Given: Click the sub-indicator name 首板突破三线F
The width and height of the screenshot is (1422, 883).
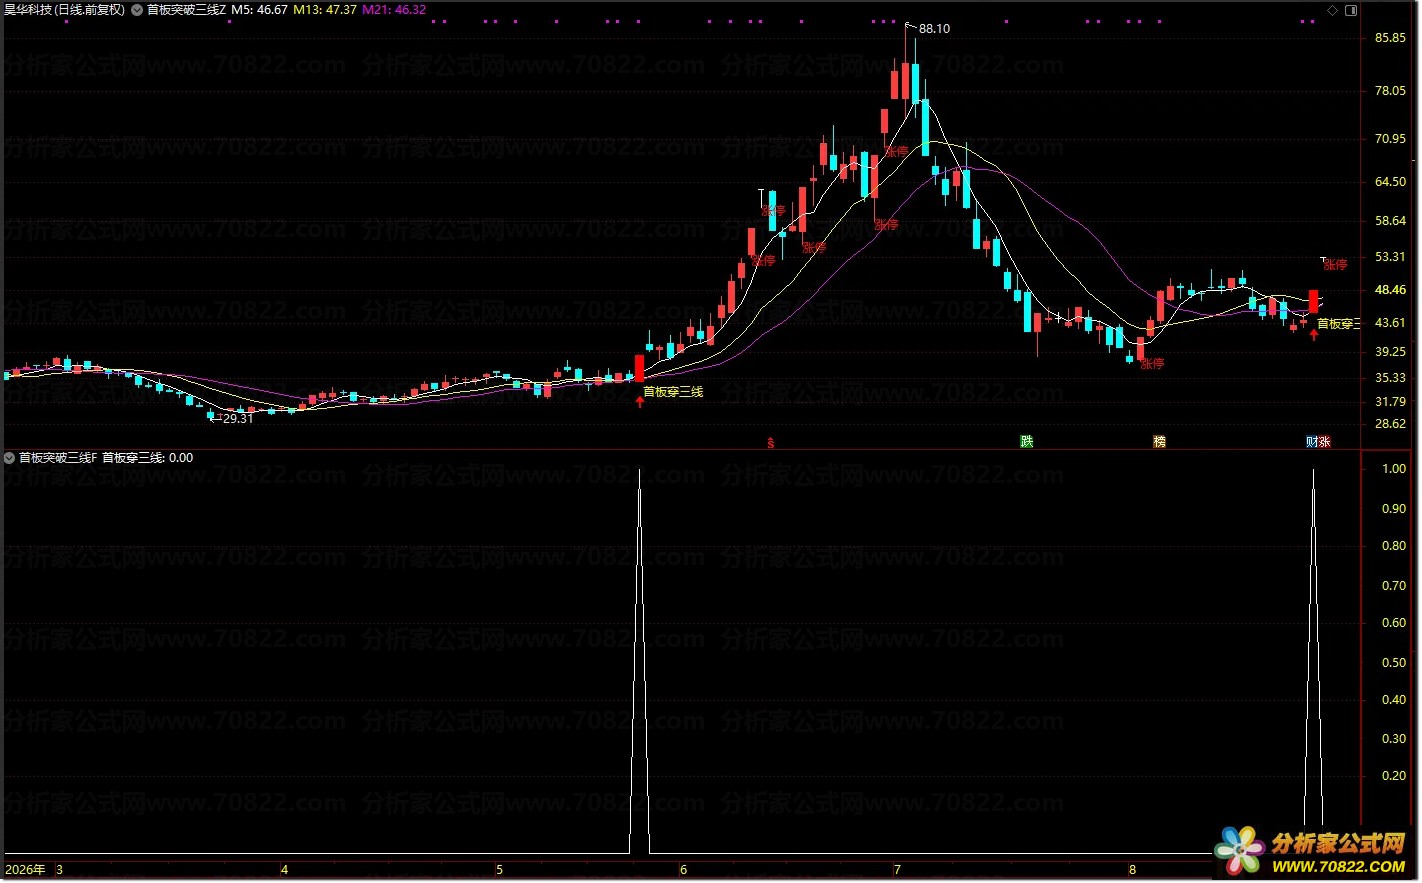Looking at the screenshot, I should [x=58, y=458].
